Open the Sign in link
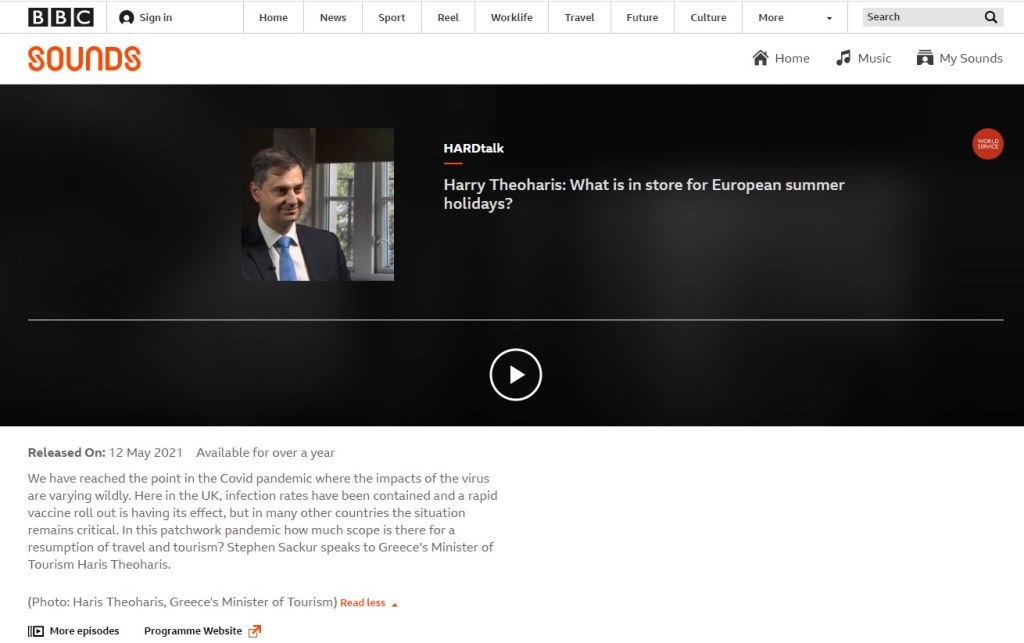The height and width of the screenshot is (643, 1024). pos(155,18)
